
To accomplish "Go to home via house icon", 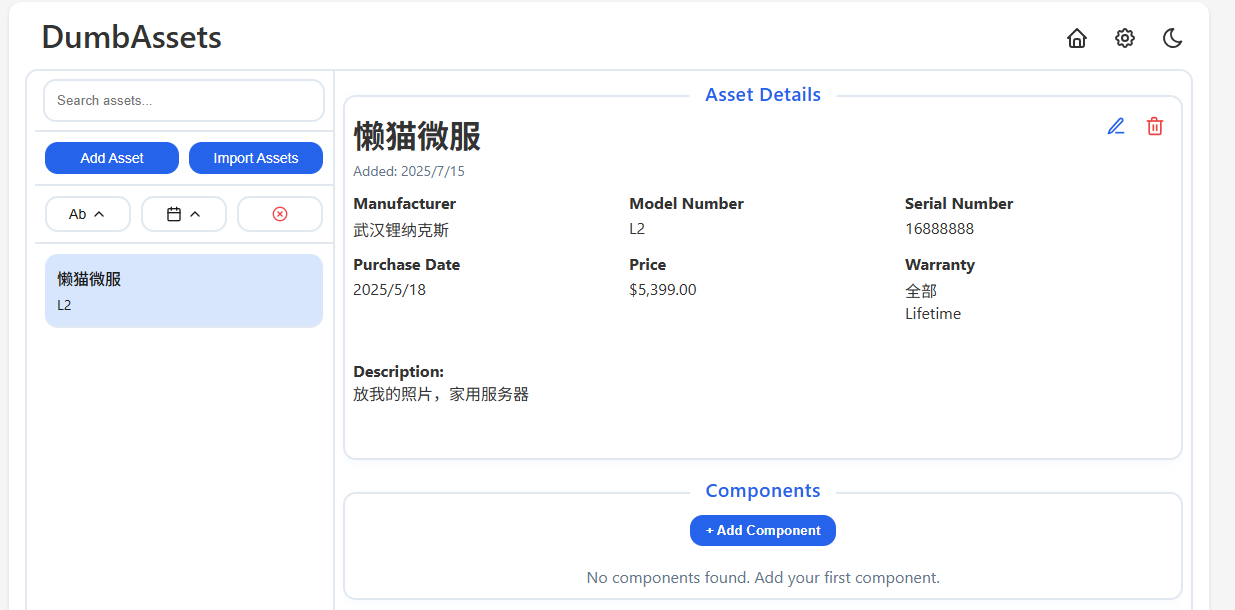I will click(x=1077, y=38).
